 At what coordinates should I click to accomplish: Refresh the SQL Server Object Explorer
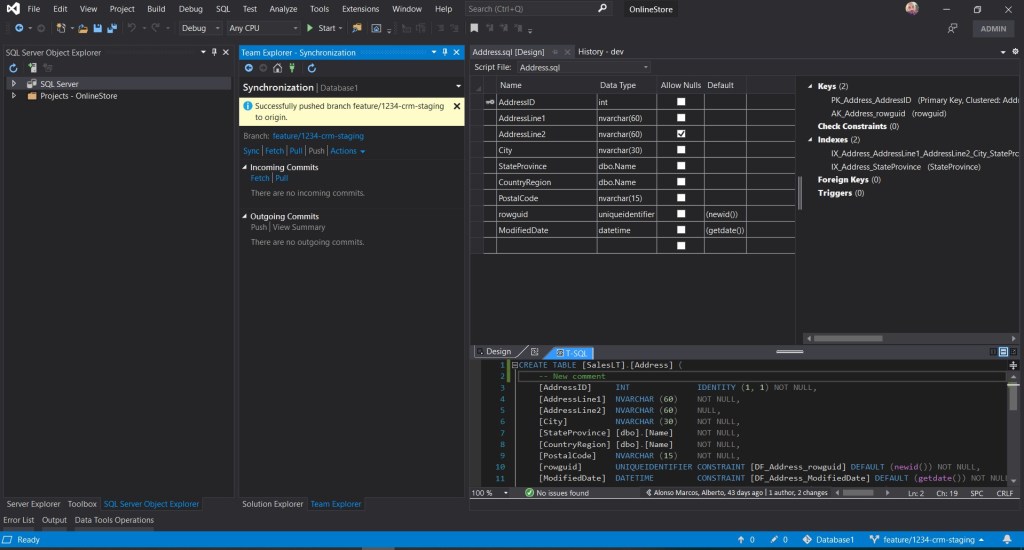[x=15, y=68]
